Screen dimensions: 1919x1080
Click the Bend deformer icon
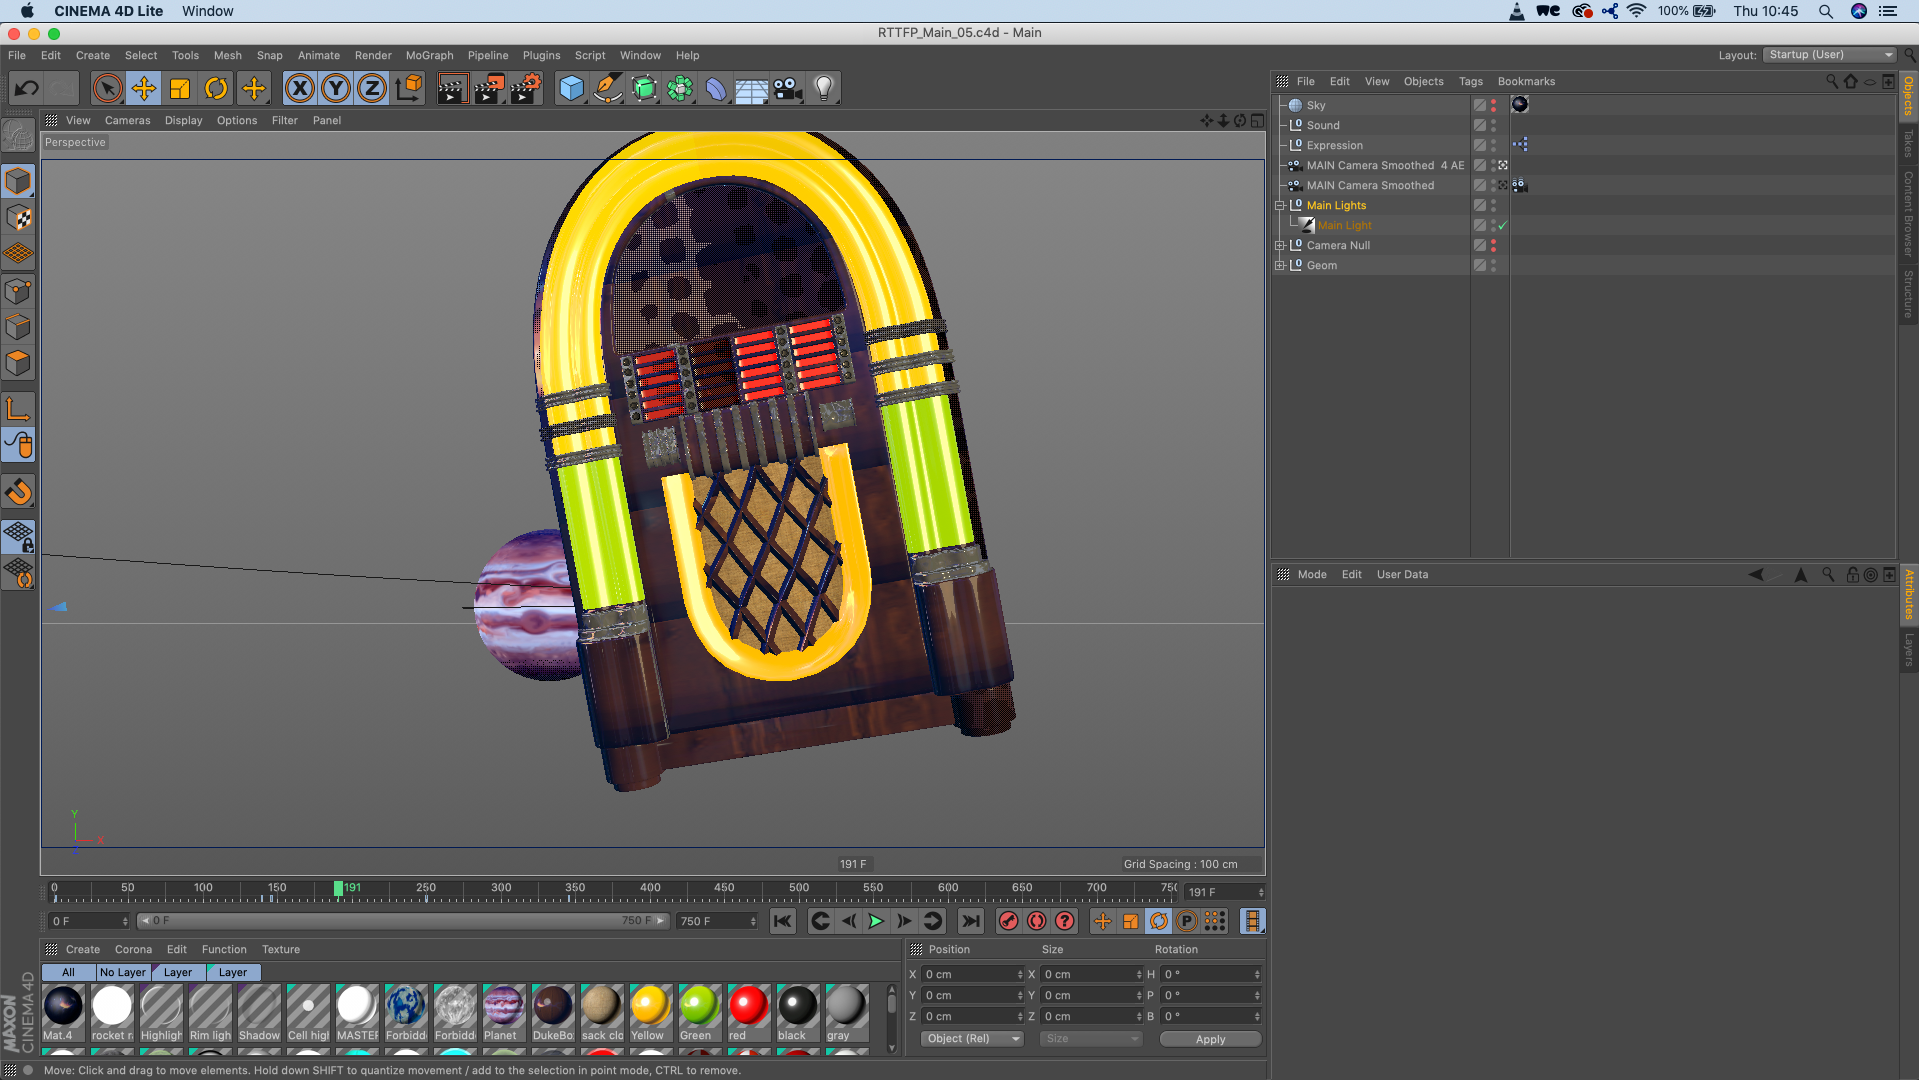(716, 89)
